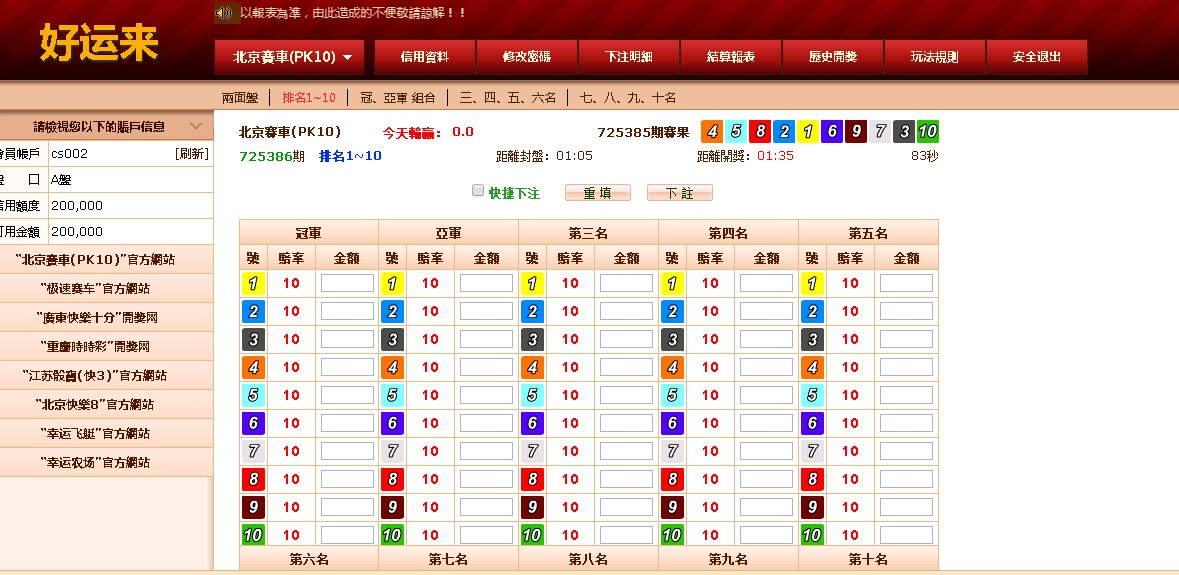This screenshot has width=1179, height=575.
Task: Click the amount field for 第五名 number 9
Action: point(906,507)
